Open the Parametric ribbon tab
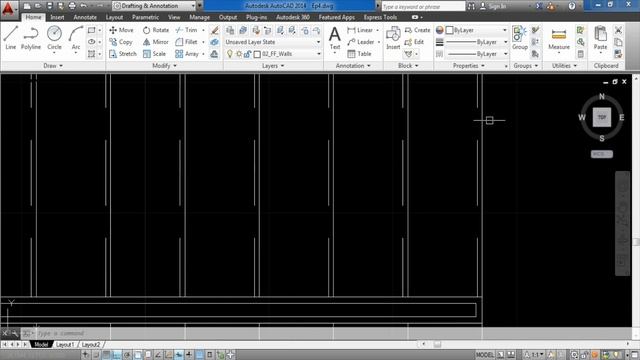This screenshot has height=360, width=640. pos(145,17)
